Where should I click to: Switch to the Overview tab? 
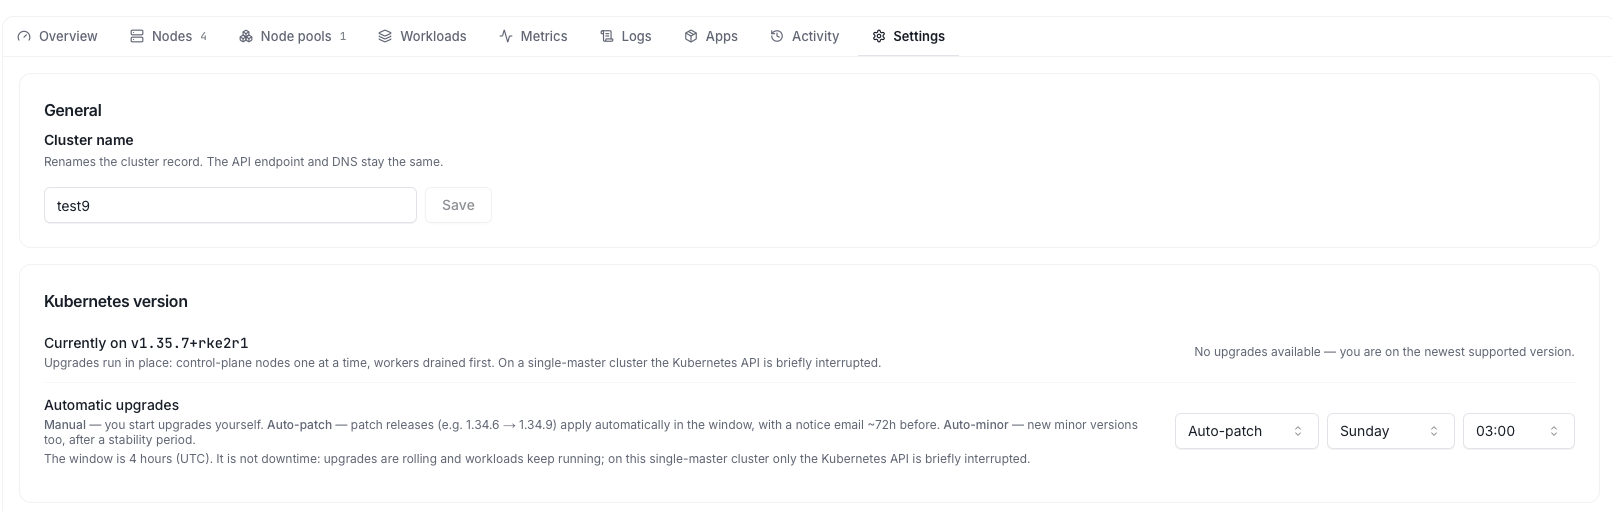(58, 36)
